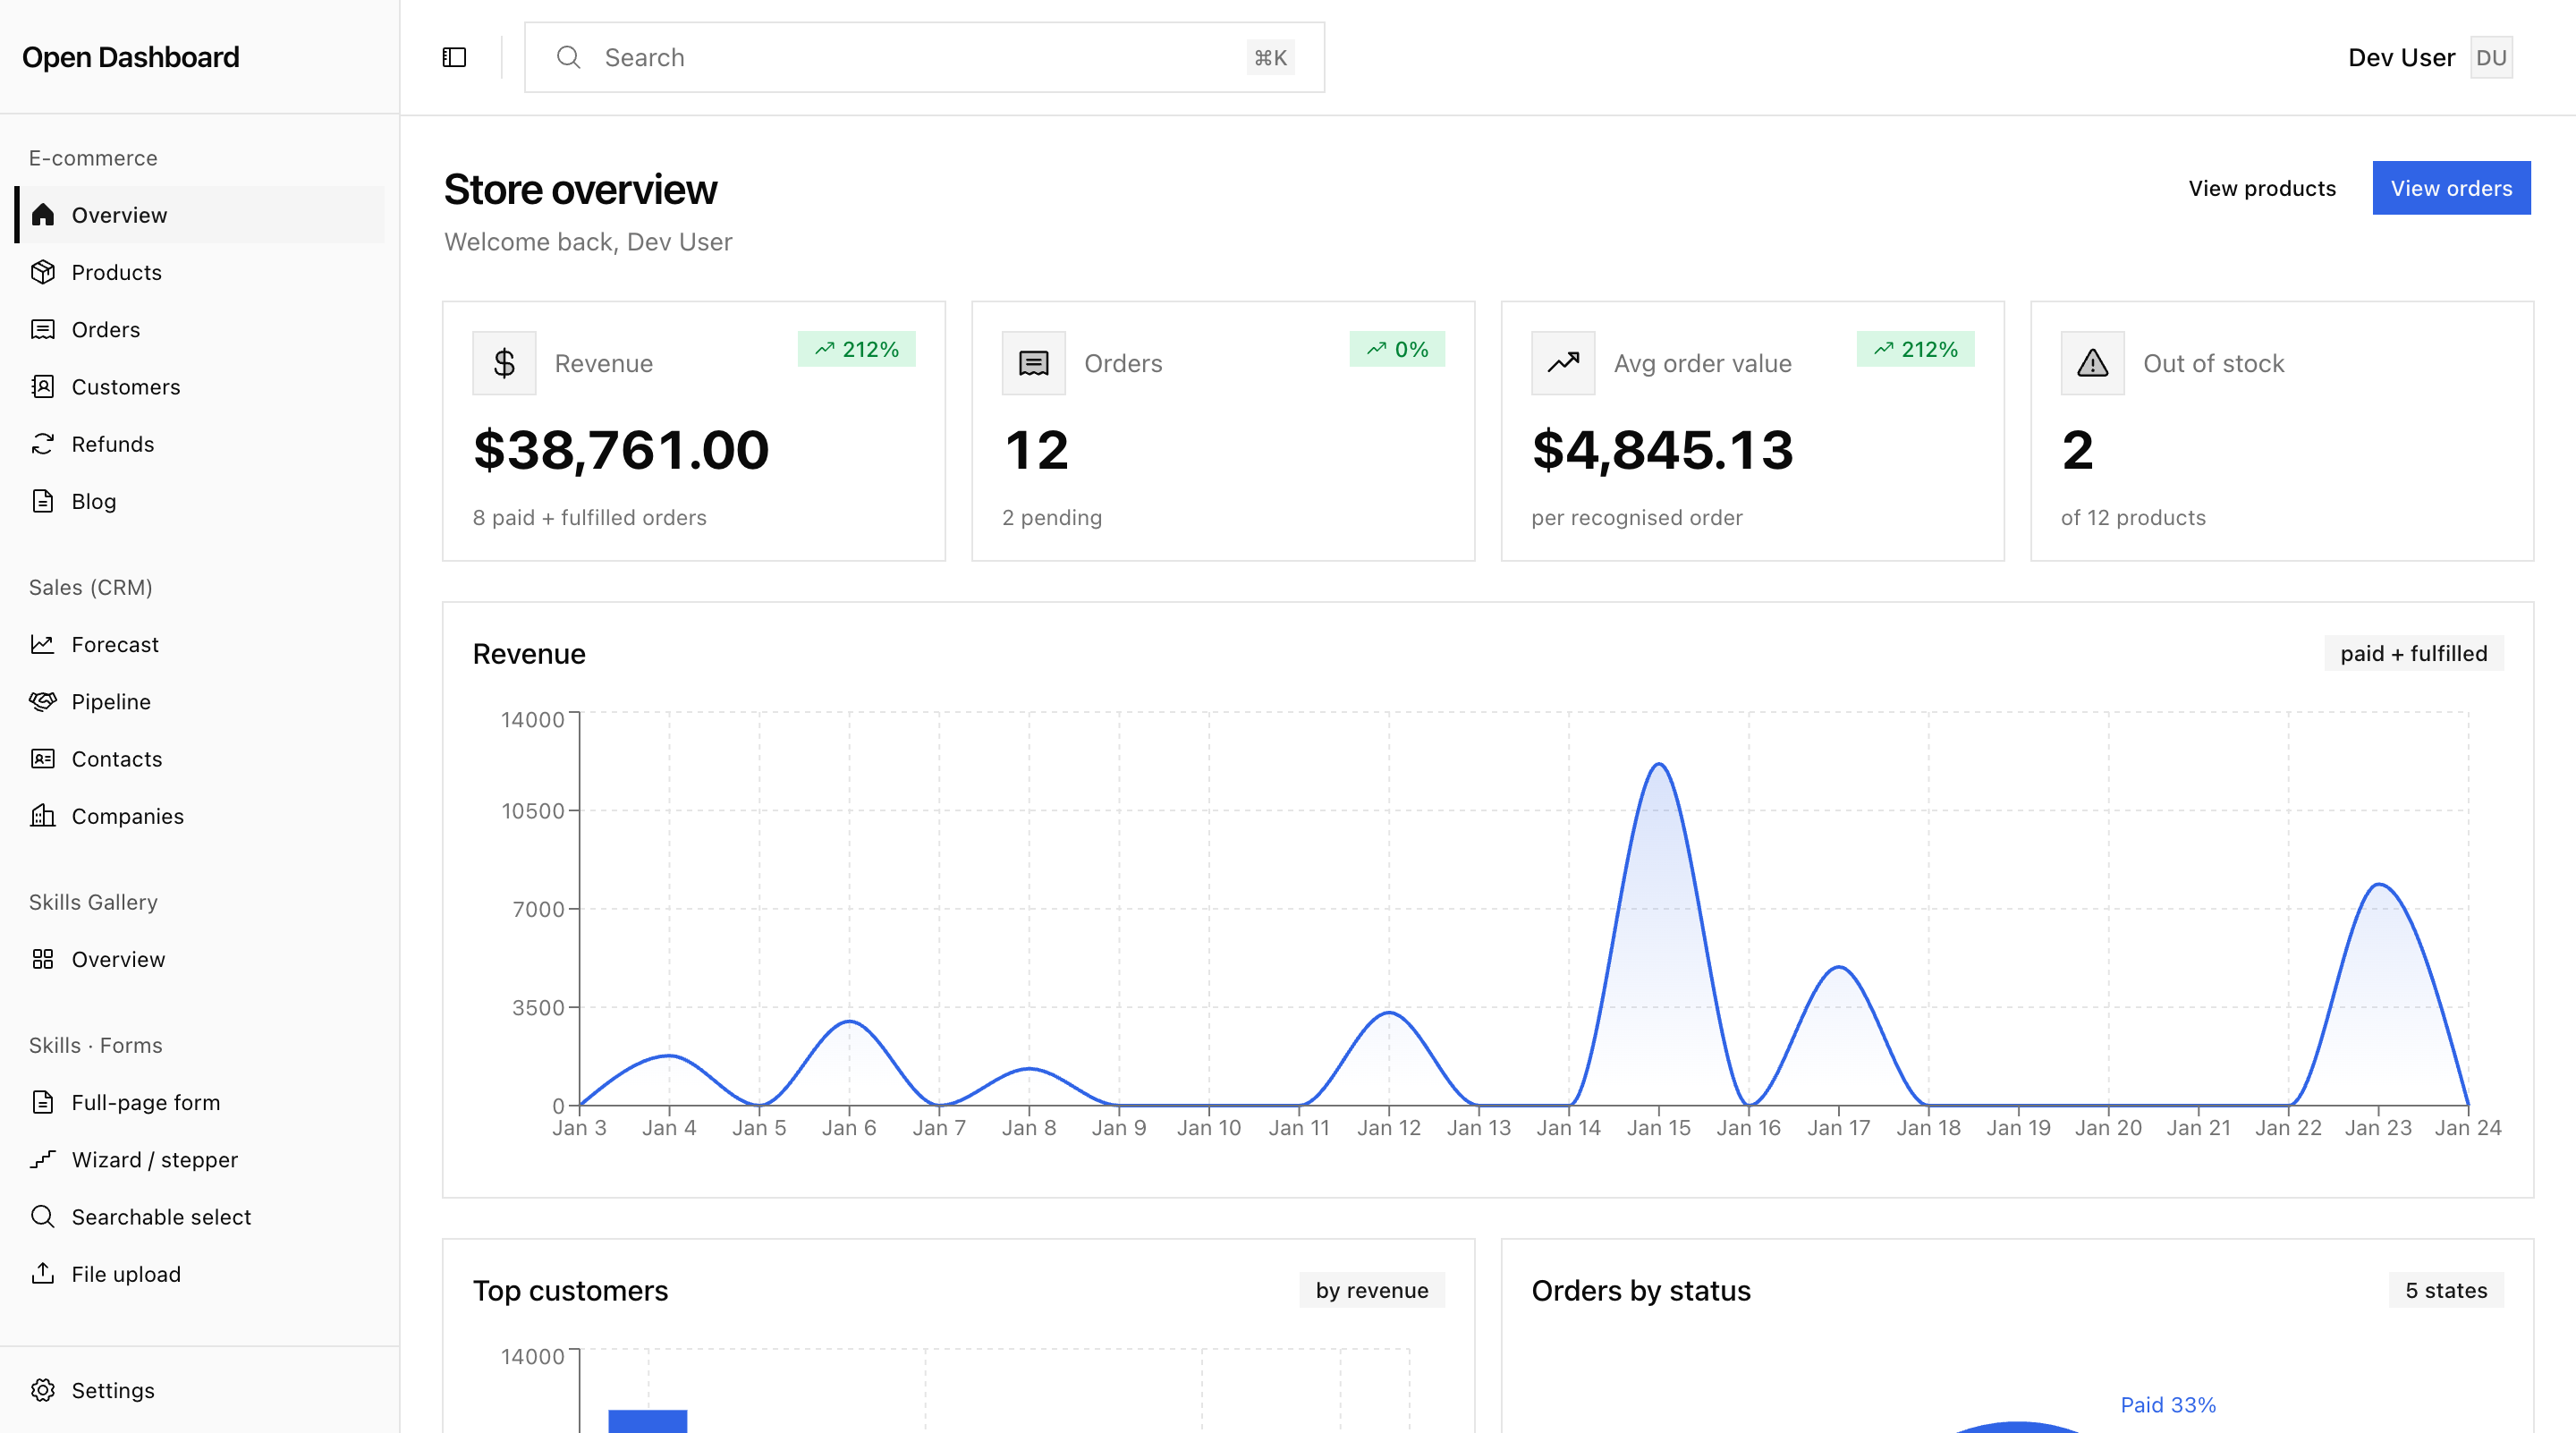
Task: Click the Avg order value 212% badge
Action: click(1915, 349)
